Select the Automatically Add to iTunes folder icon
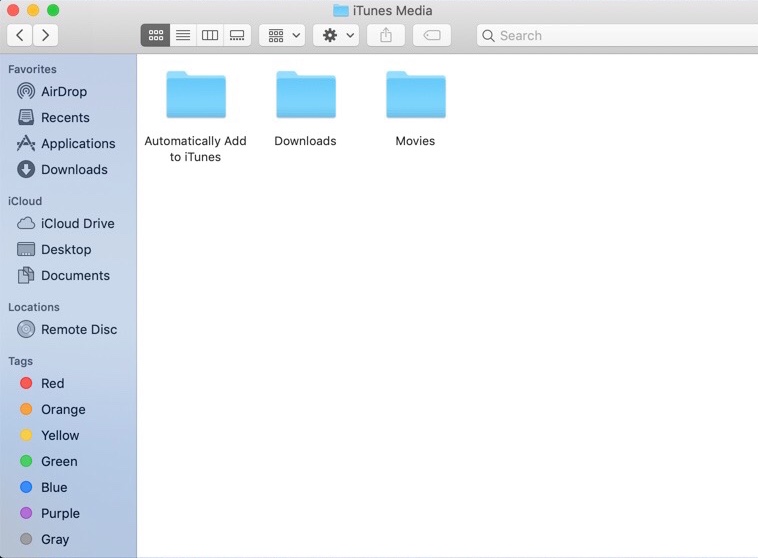The width and height of the screenshot is (758, 558). pos(196,95)
